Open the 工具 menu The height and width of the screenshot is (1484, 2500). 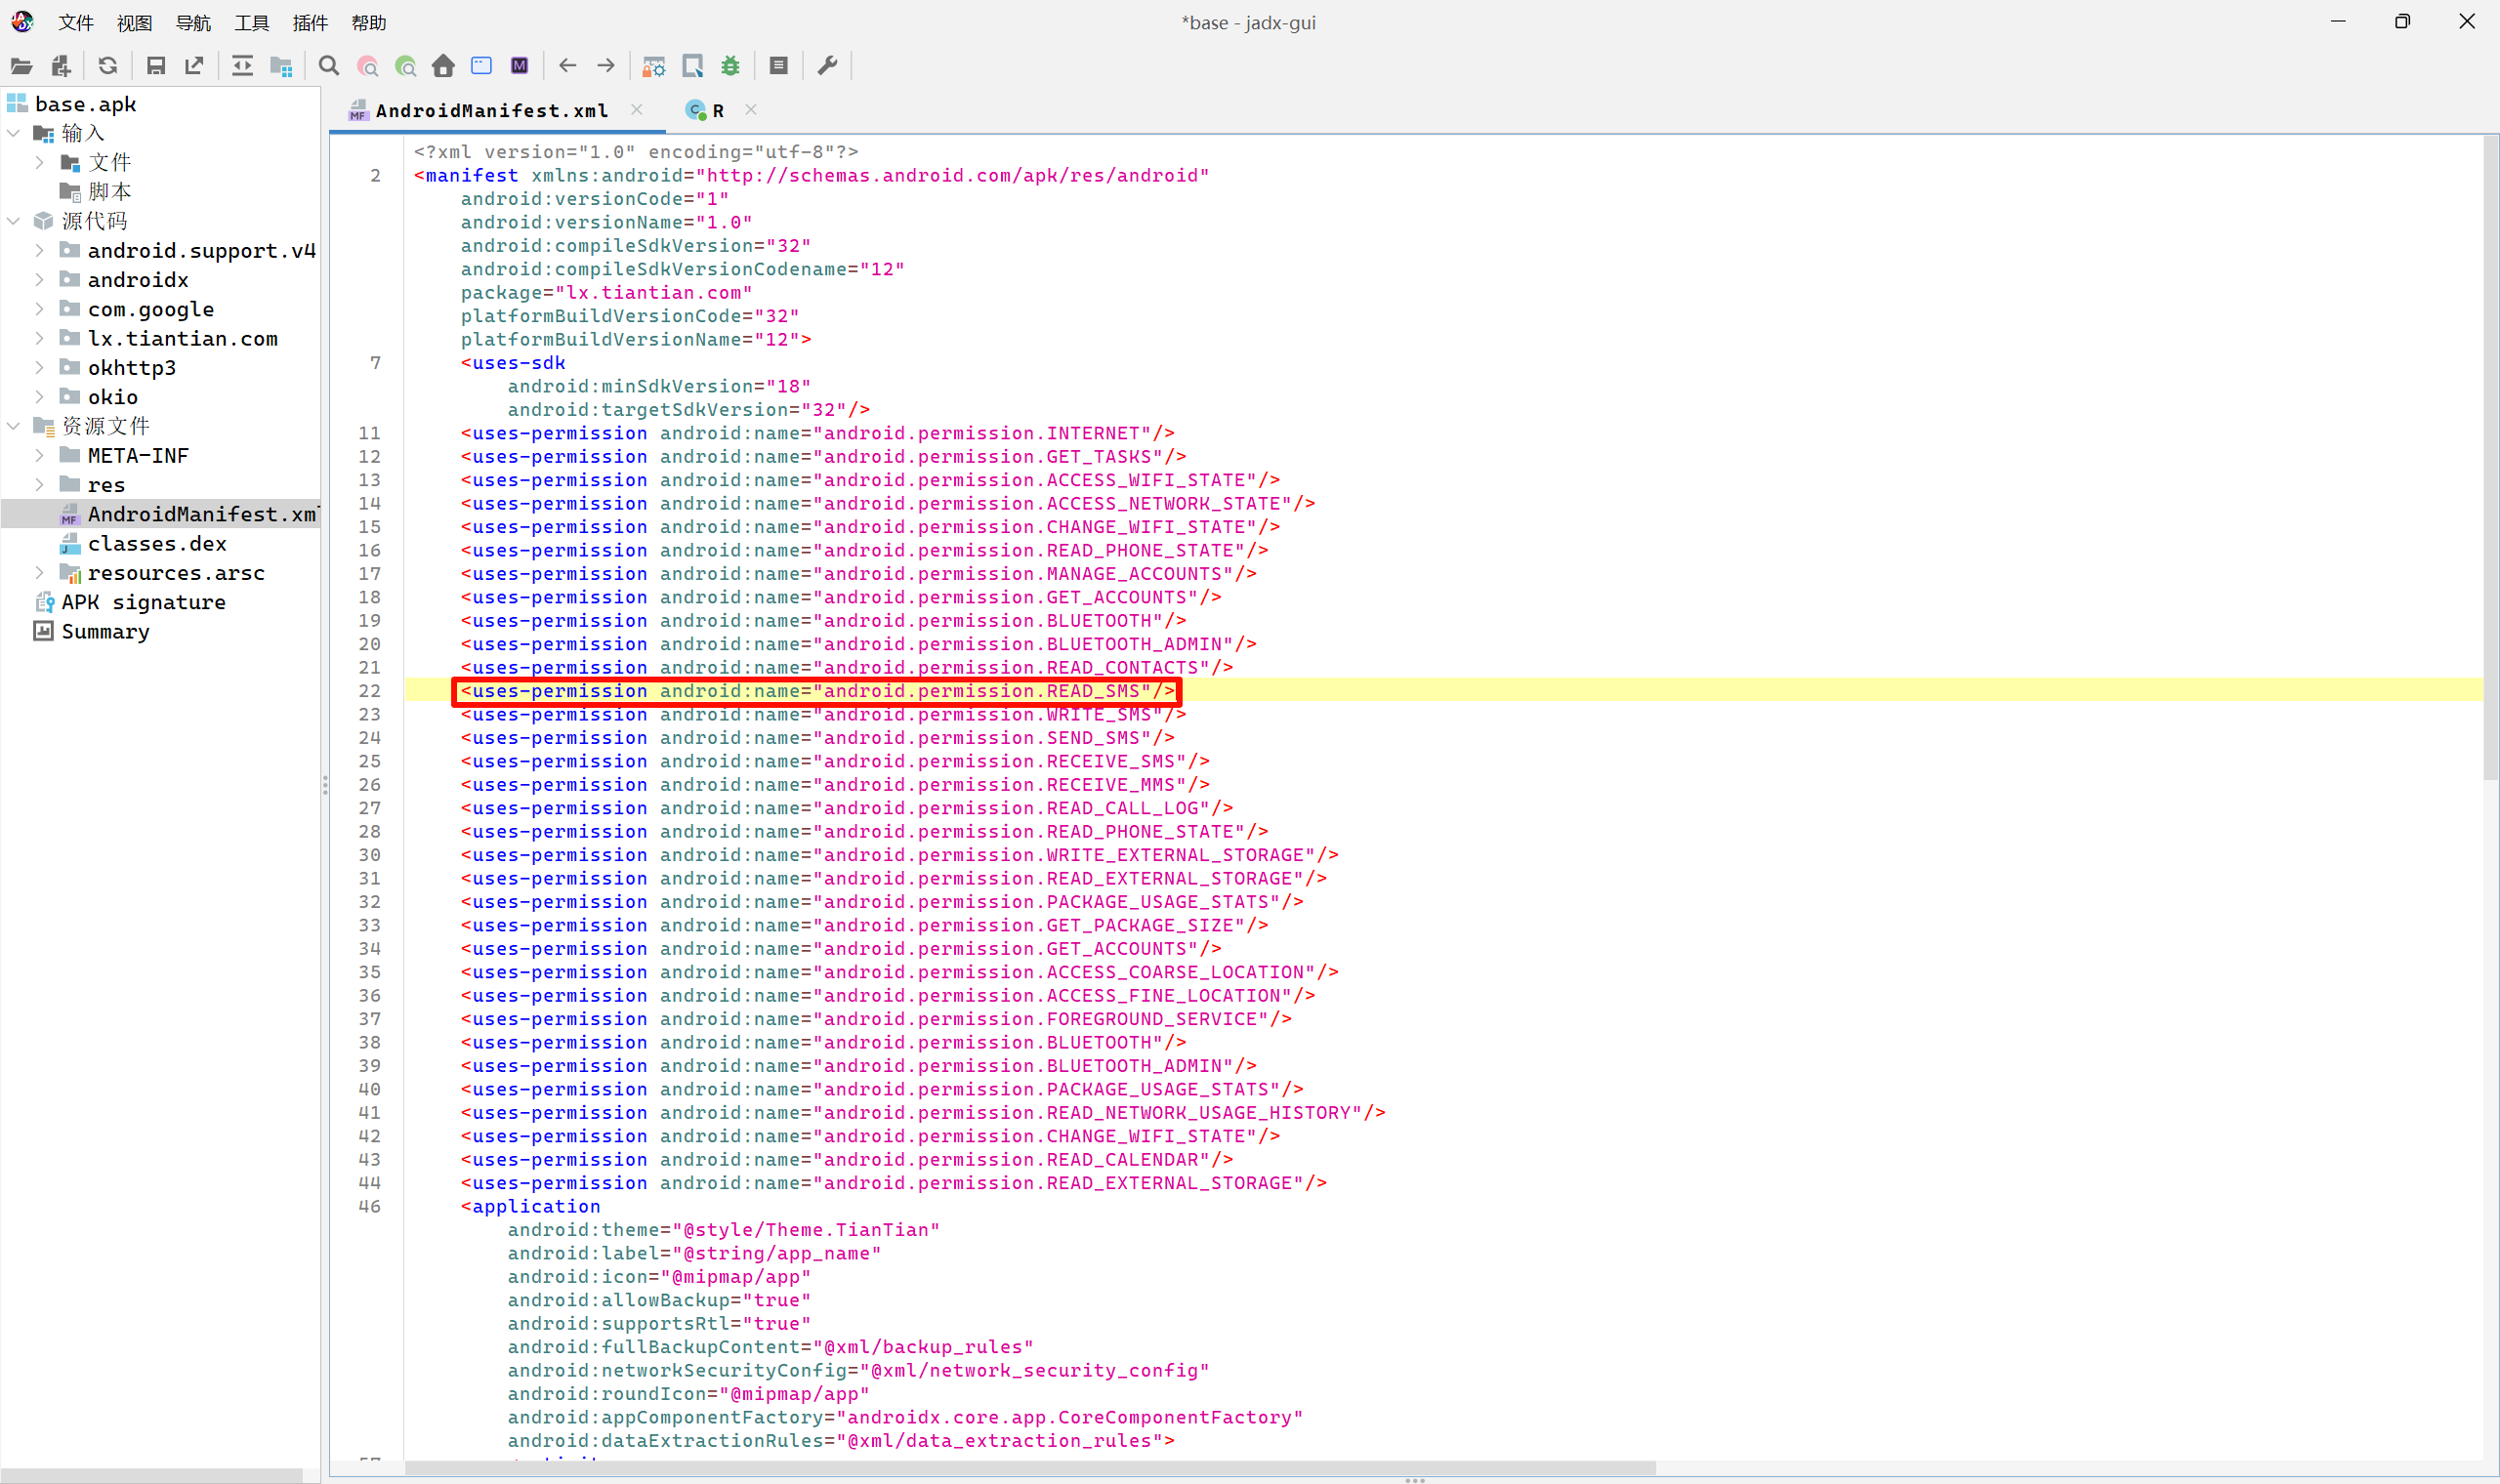coord(252,23)
